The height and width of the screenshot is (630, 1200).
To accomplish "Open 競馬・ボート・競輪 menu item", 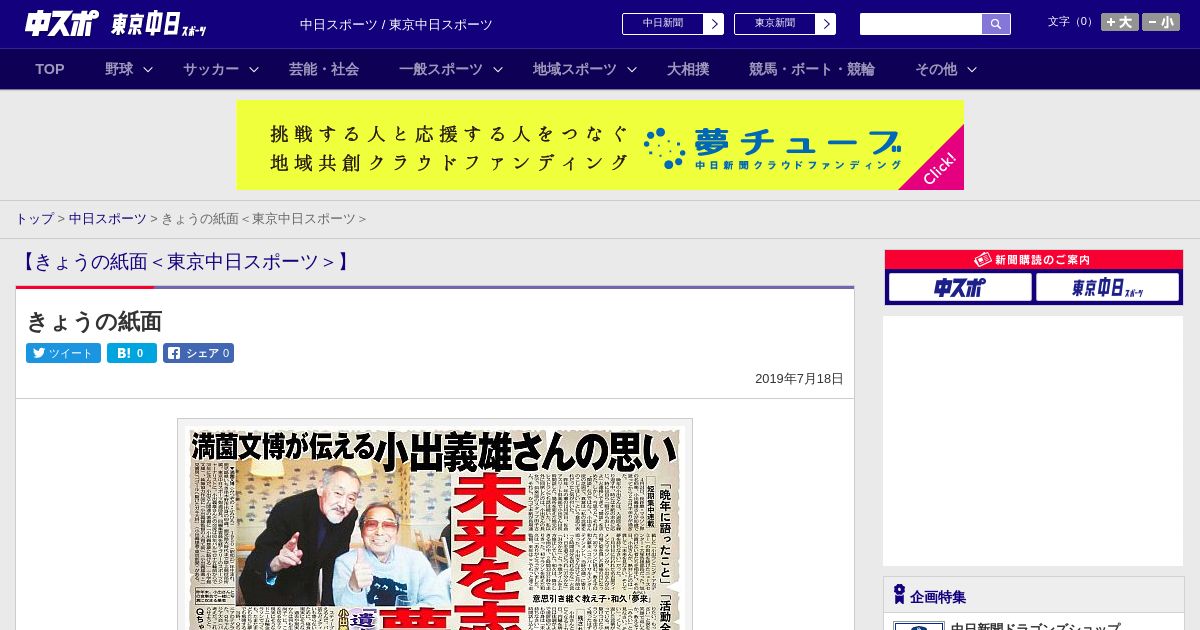I will pyautogui.click(x=812, y=69).
